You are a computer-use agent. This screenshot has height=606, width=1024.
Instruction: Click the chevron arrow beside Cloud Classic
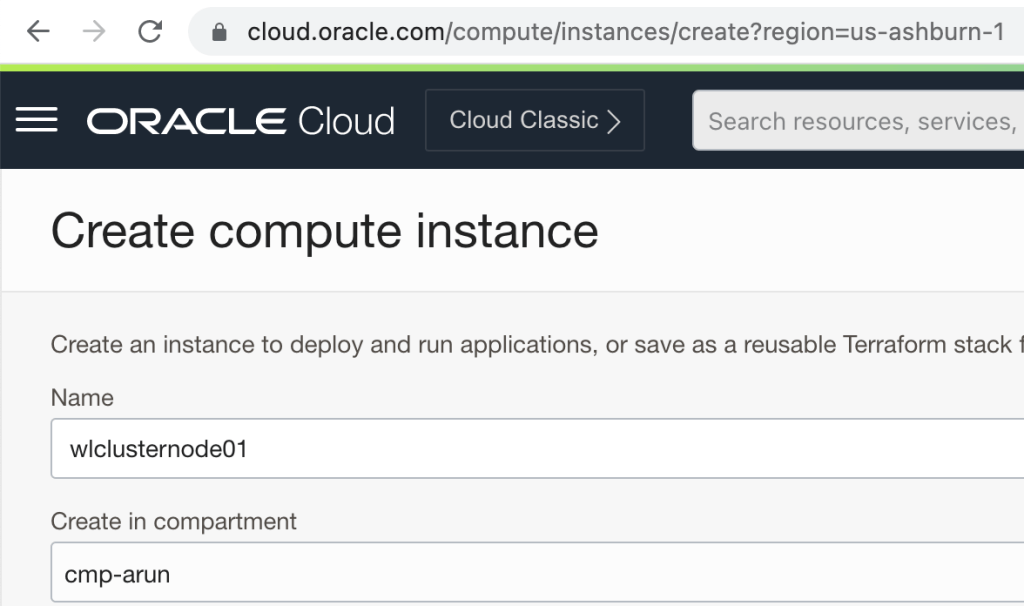(615, 121)
